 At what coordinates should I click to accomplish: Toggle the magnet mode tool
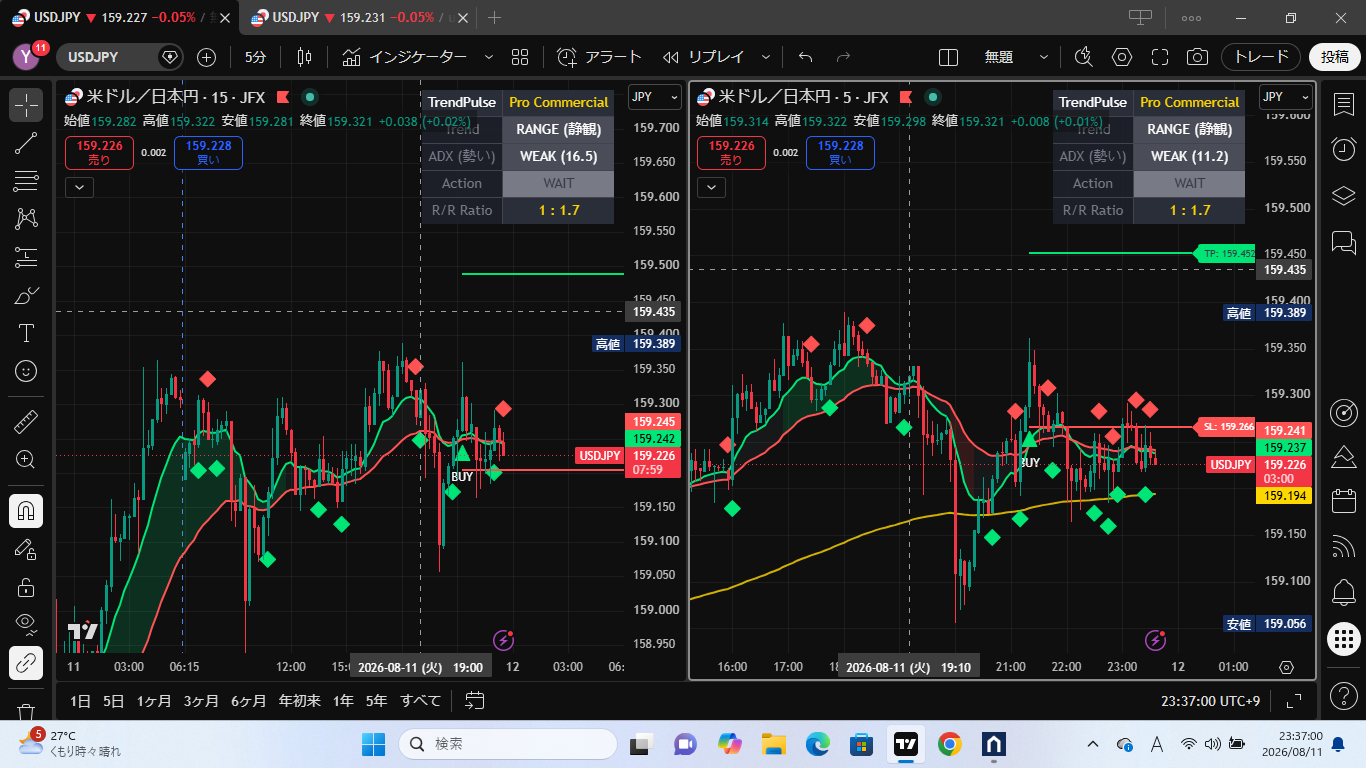point(26,511)
